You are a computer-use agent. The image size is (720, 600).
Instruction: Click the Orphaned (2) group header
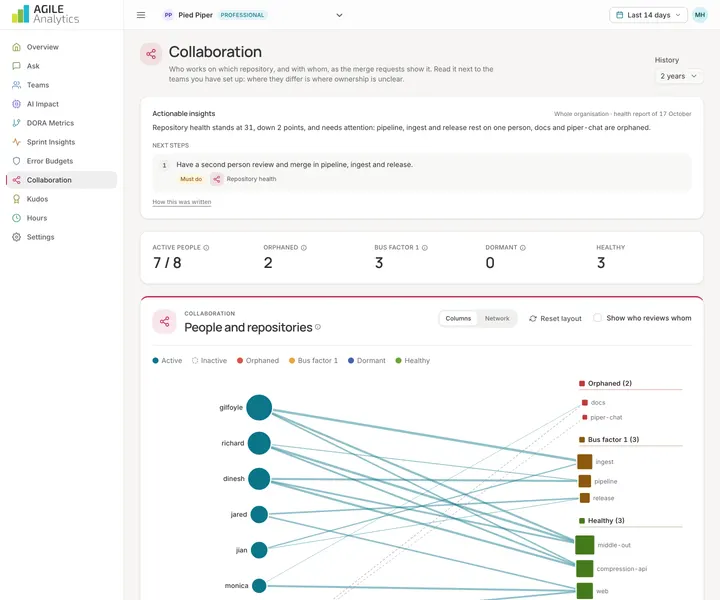(630, 384)
